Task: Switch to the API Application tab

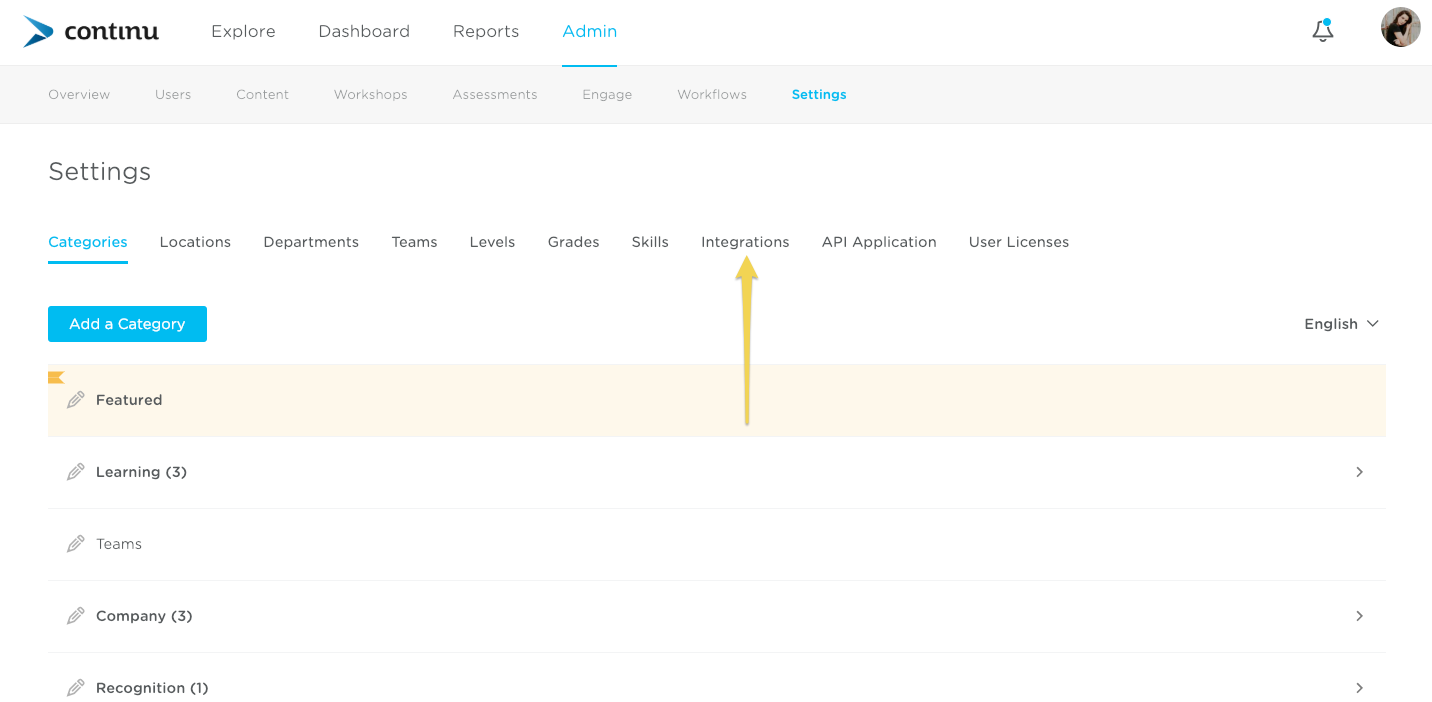Action: point(879,242)
